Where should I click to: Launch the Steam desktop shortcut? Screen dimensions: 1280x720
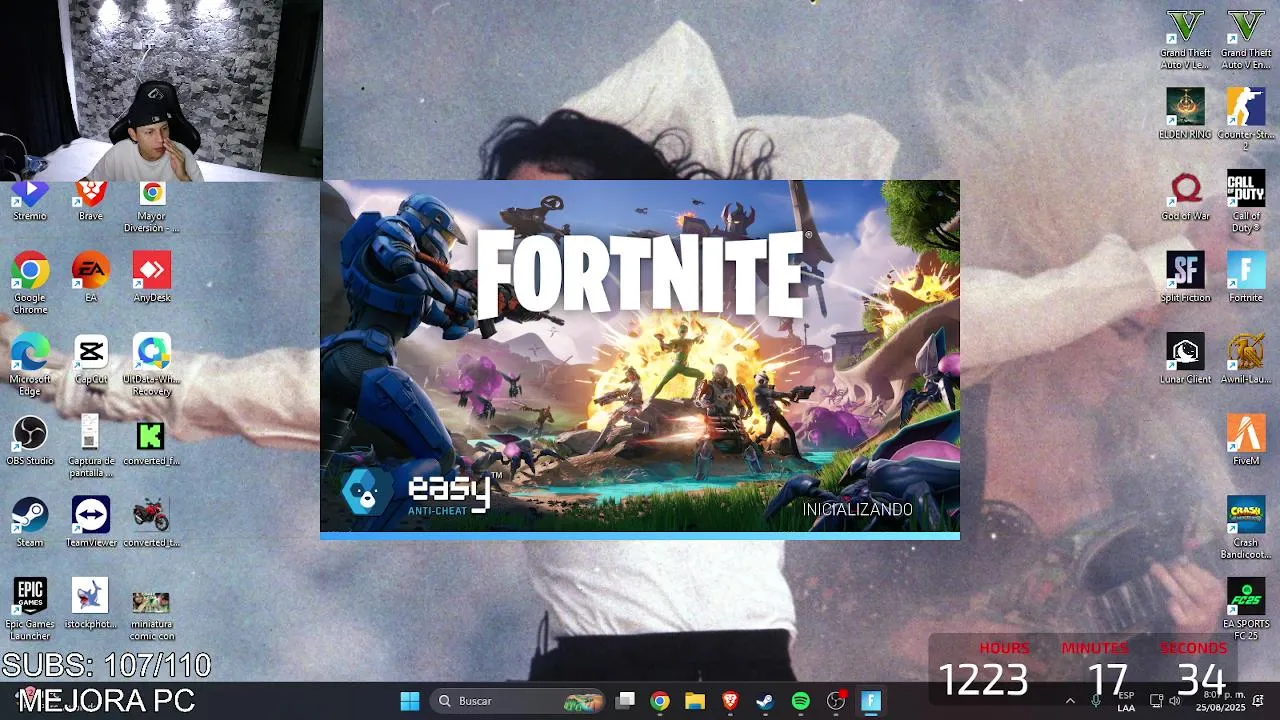[30, 522]
